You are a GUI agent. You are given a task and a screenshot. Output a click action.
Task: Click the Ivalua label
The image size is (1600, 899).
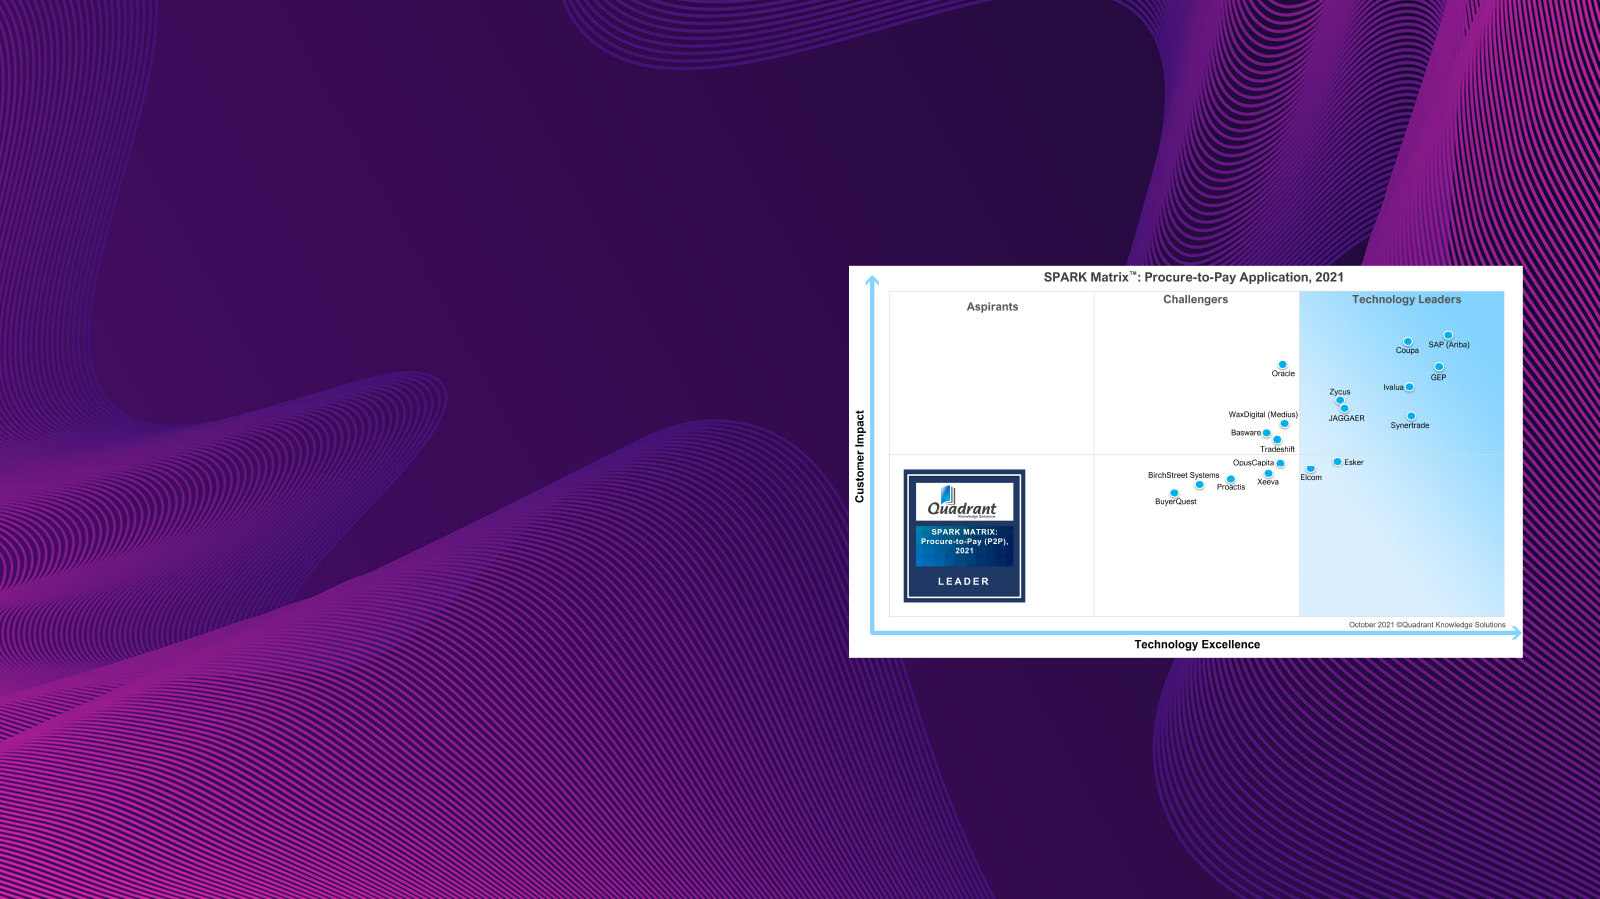pyautogui.click(x=1393, y=388)
